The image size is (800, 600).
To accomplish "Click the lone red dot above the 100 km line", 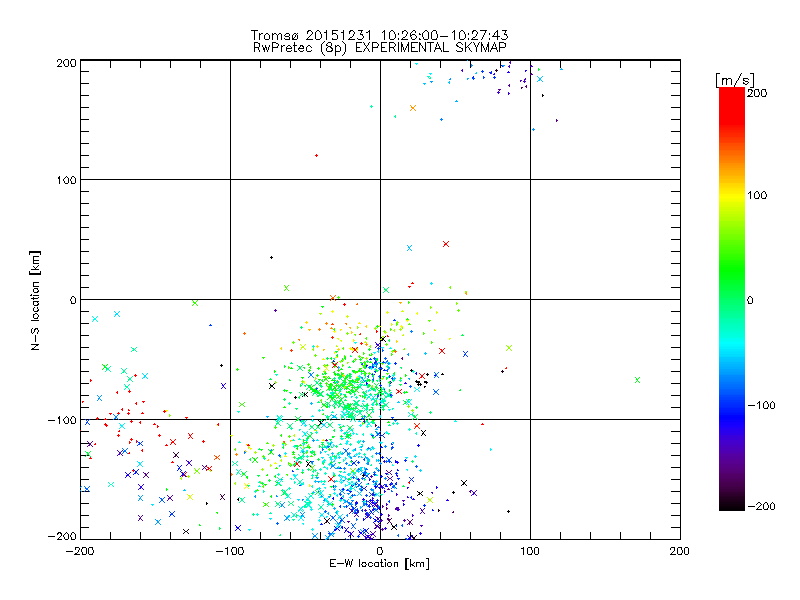I will pos(317,156).
